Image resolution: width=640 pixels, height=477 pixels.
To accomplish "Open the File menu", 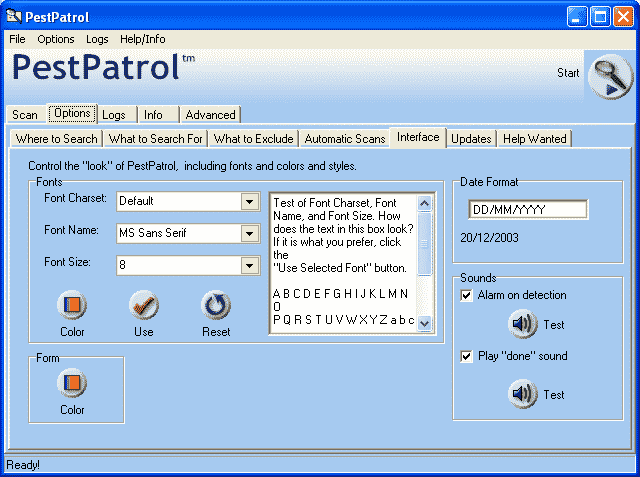I will [17, 39].
